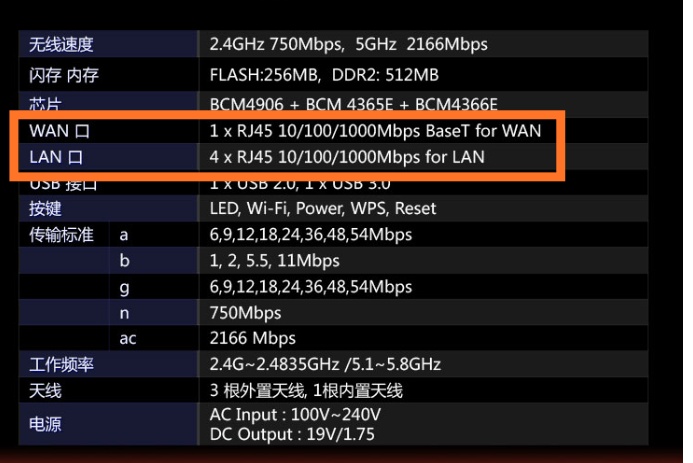Select the FLASH:256MB memory value
The image size is (693, 463).
[x=264, y=75]
